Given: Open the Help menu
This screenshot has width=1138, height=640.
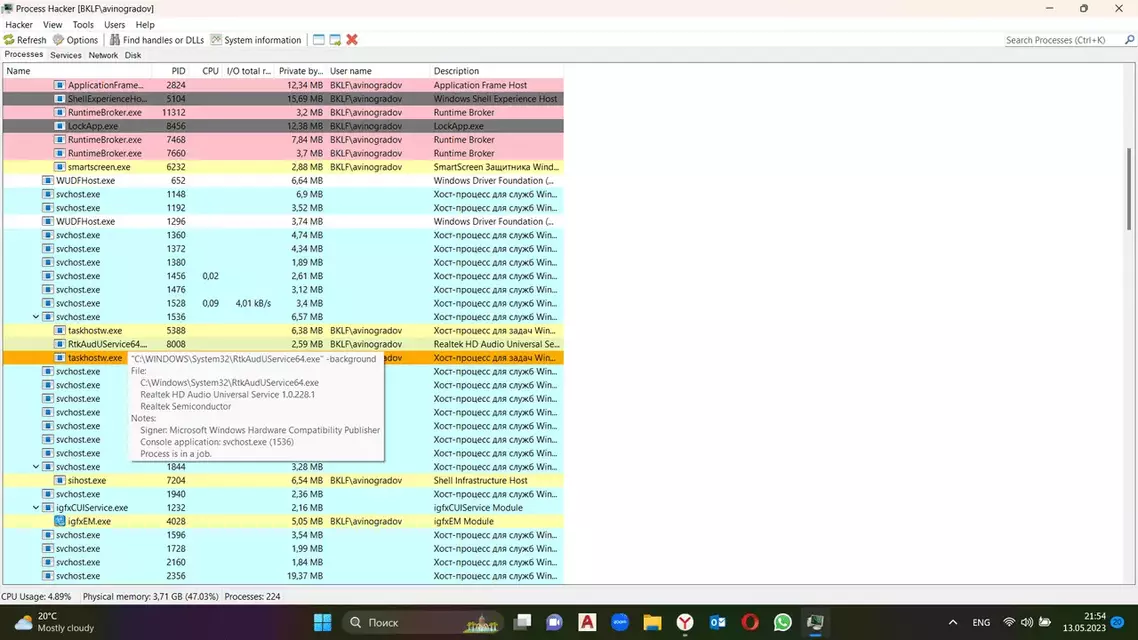Looking at the screenshot, I should (145, 25).
